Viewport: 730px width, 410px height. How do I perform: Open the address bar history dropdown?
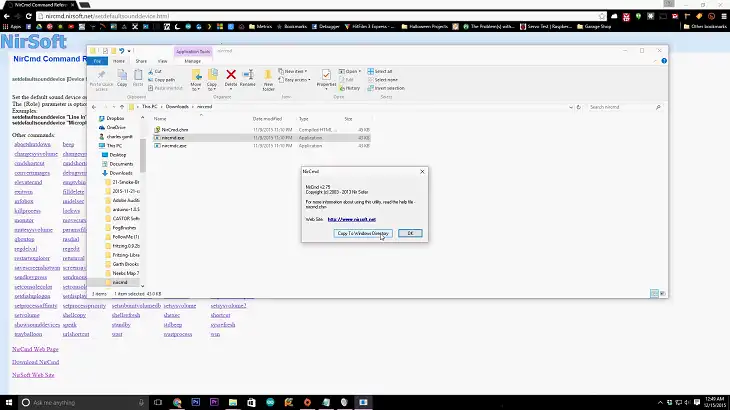(x=571, y=107)
